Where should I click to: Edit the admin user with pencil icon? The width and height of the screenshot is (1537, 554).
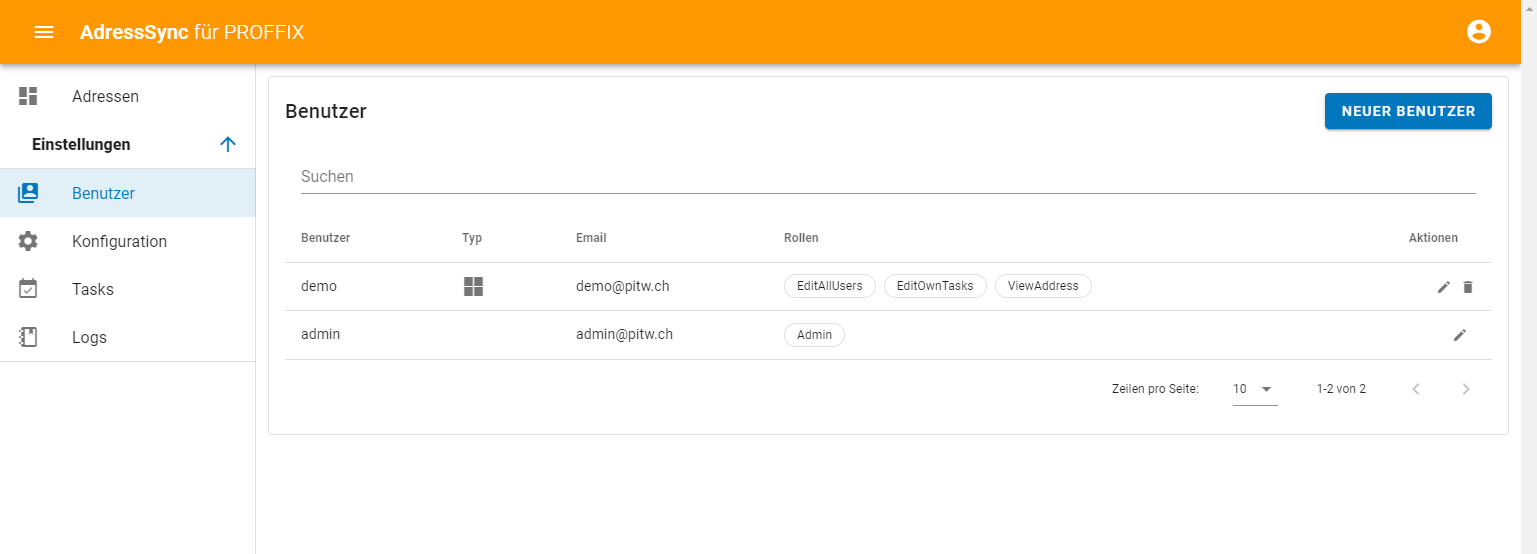(1459, 335)
